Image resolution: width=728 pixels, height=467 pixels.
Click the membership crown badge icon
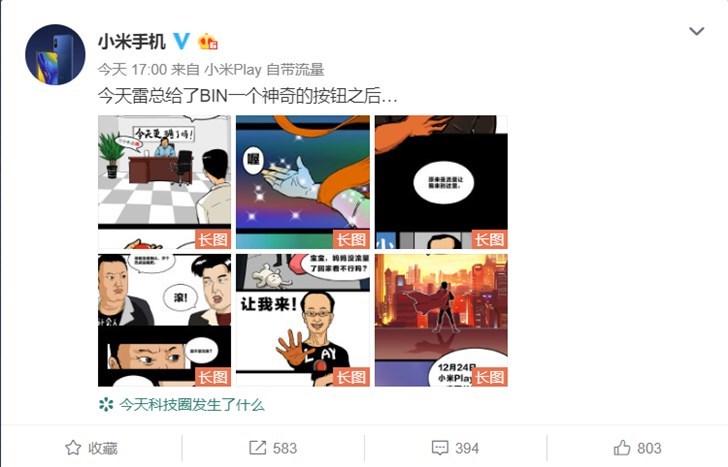[x=208, y=42]
